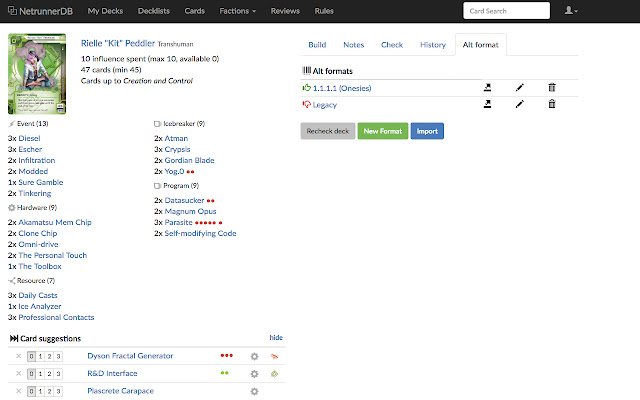Open the Gordian Blade card link
The height and width of the screenshot is (400, 640).
(x=189, y=160)
